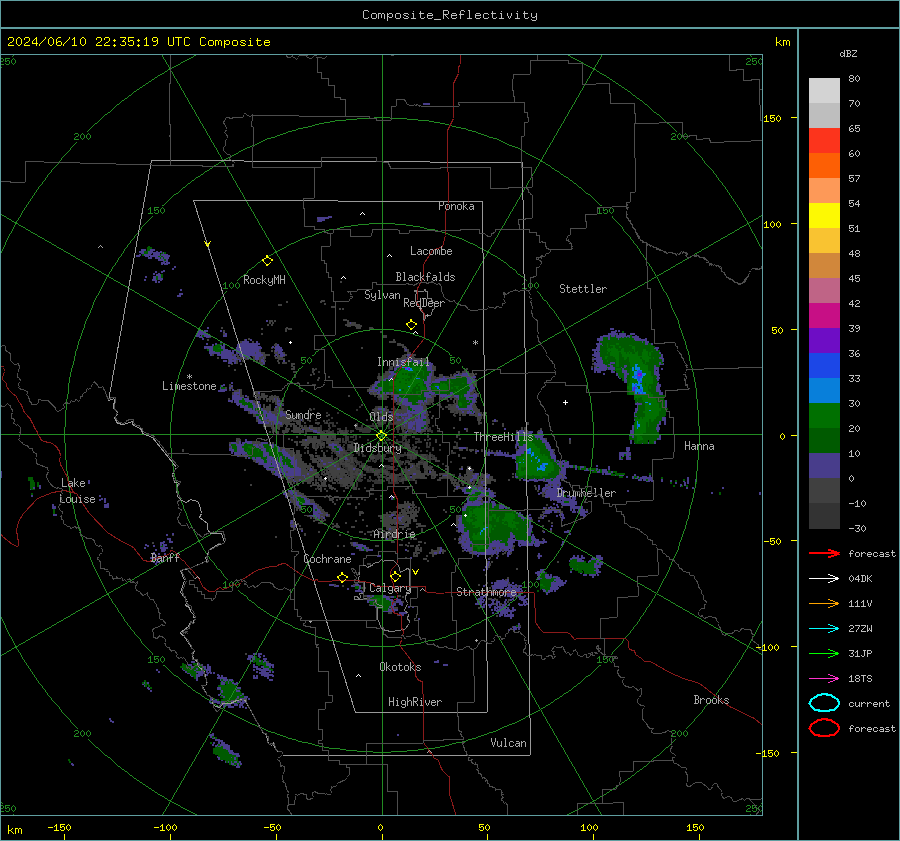Screen dimensions: 900x841
Task: Click the Okotoks label
Action: [x=400, y=667]
